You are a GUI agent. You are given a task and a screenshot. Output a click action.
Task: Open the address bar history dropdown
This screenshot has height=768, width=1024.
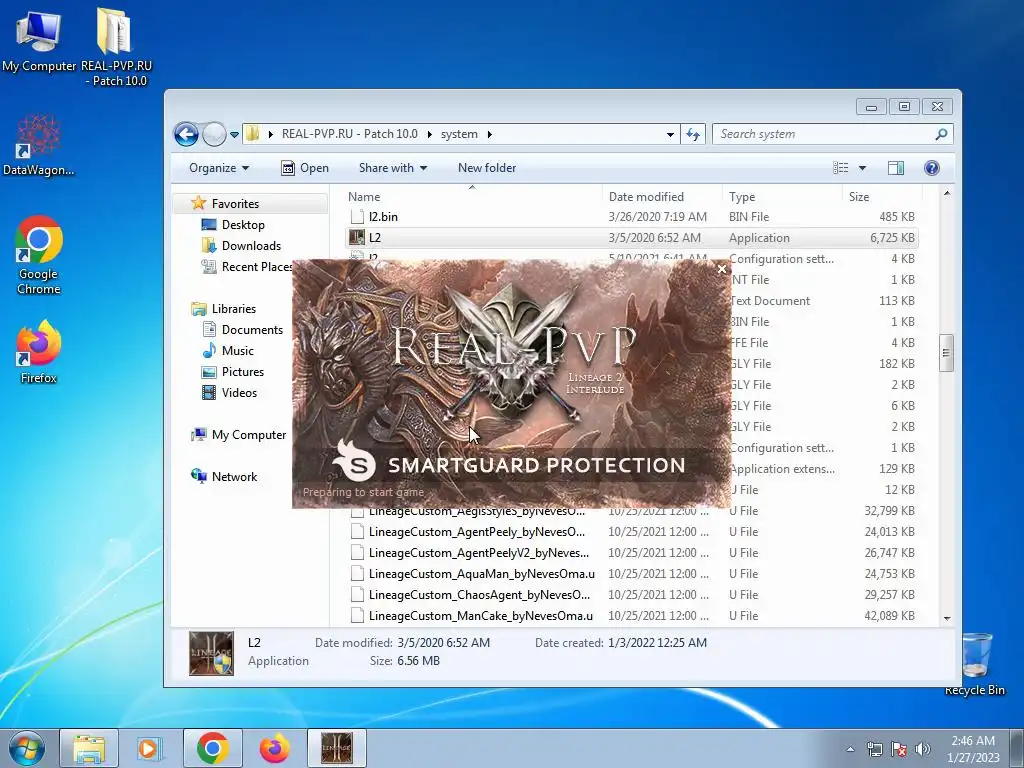point(670,135)
